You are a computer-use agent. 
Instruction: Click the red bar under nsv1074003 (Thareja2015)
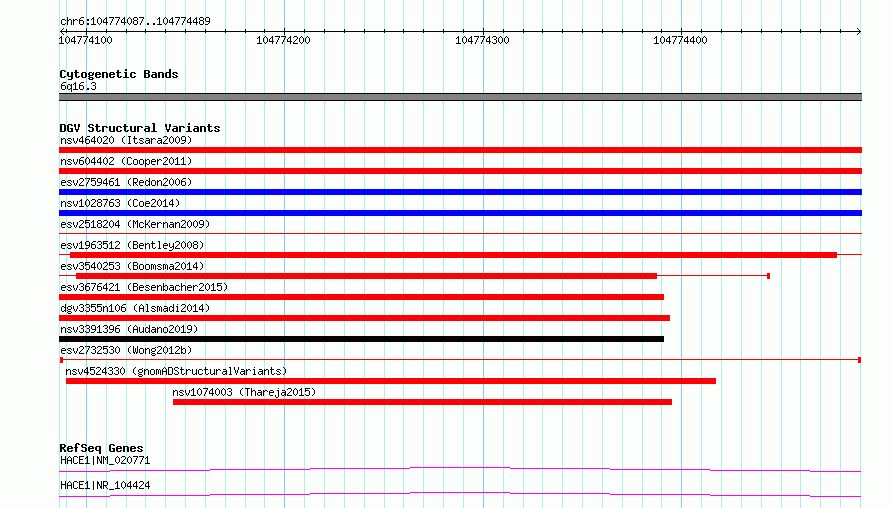(x=422, y=402)
